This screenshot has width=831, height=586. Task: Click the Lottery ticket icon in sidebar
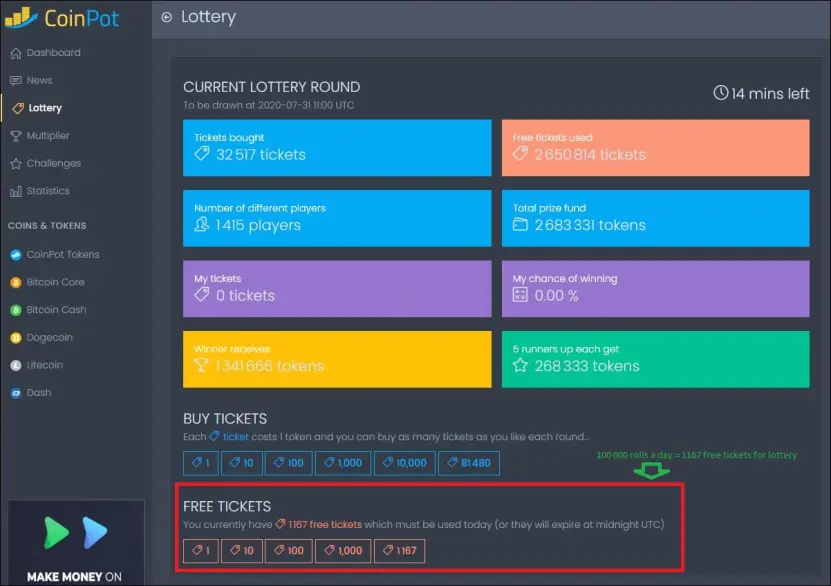pos(18,108)
